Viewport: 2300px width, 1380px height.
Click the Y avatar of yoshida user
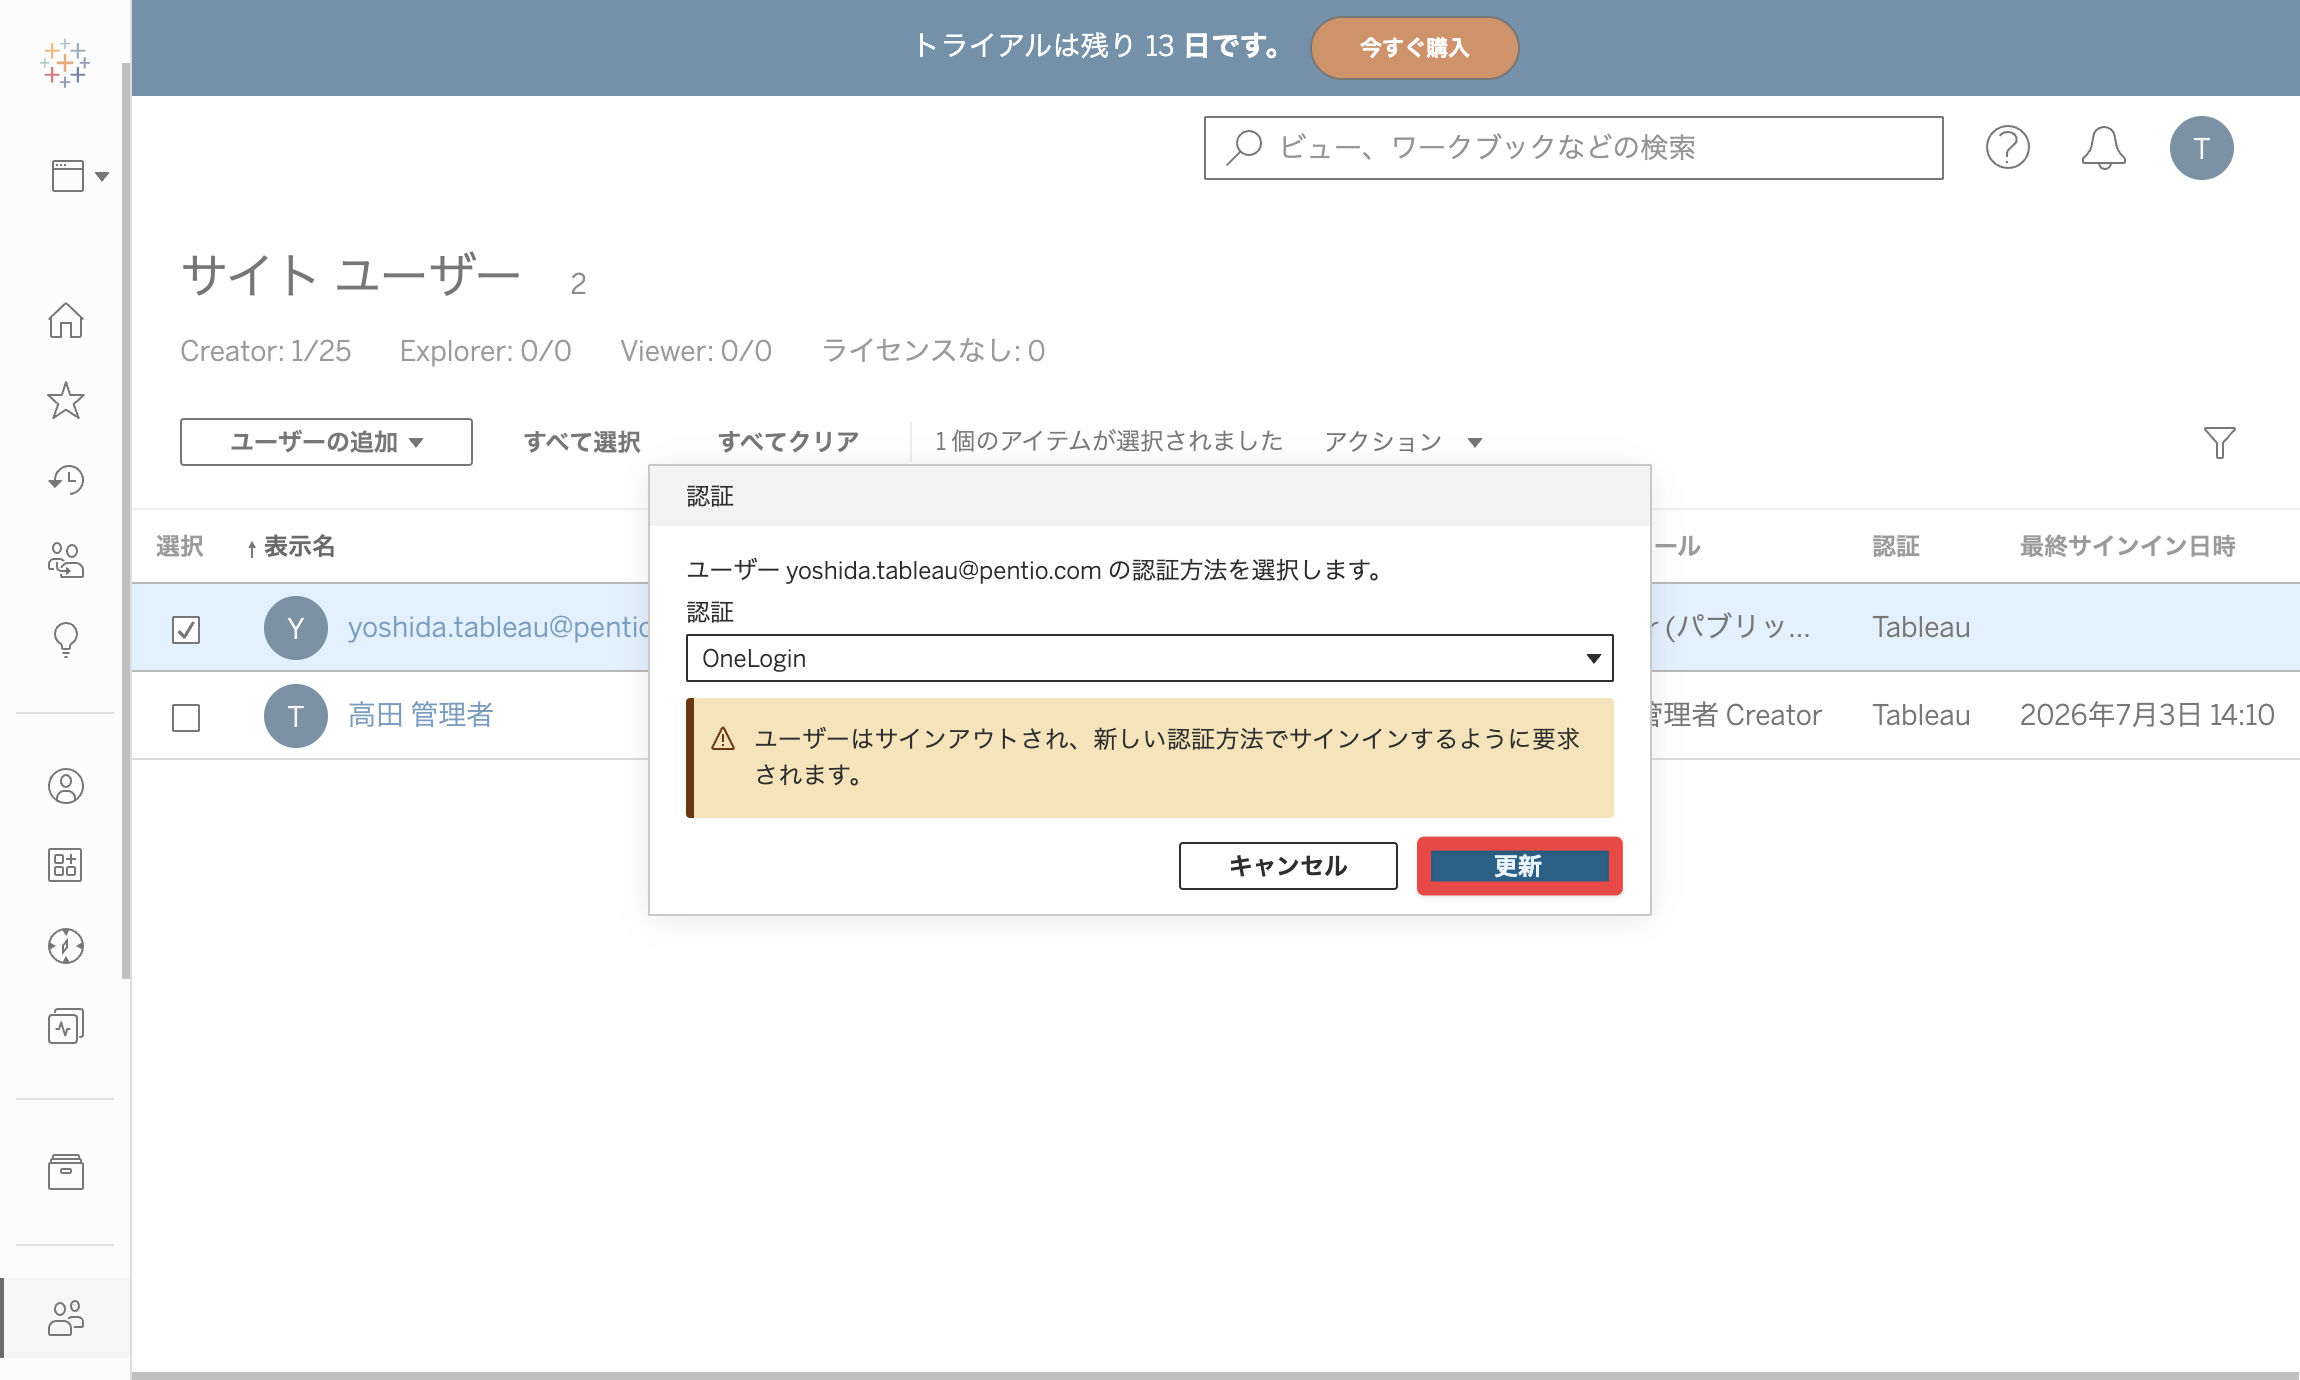295,628
